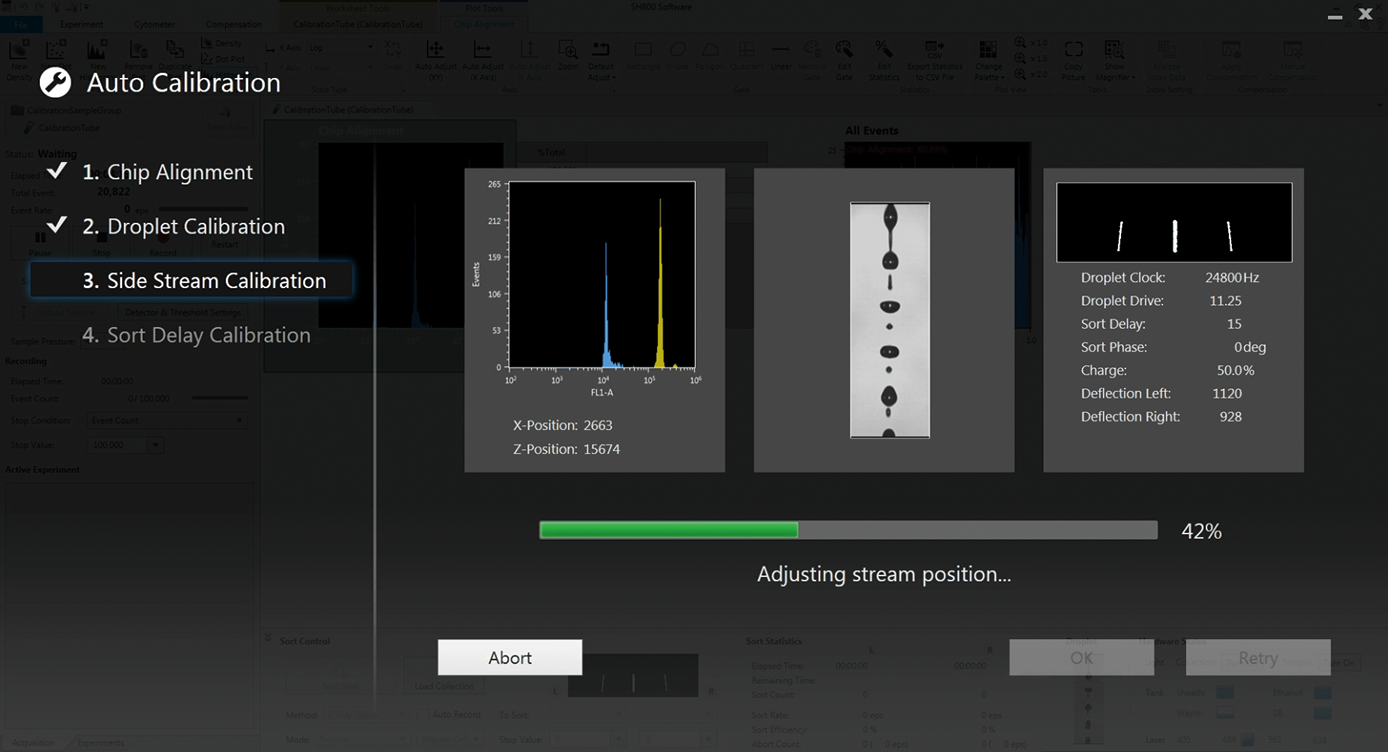
Task: Select the x1.5 plot view magnification icon
Action: 1022,57
